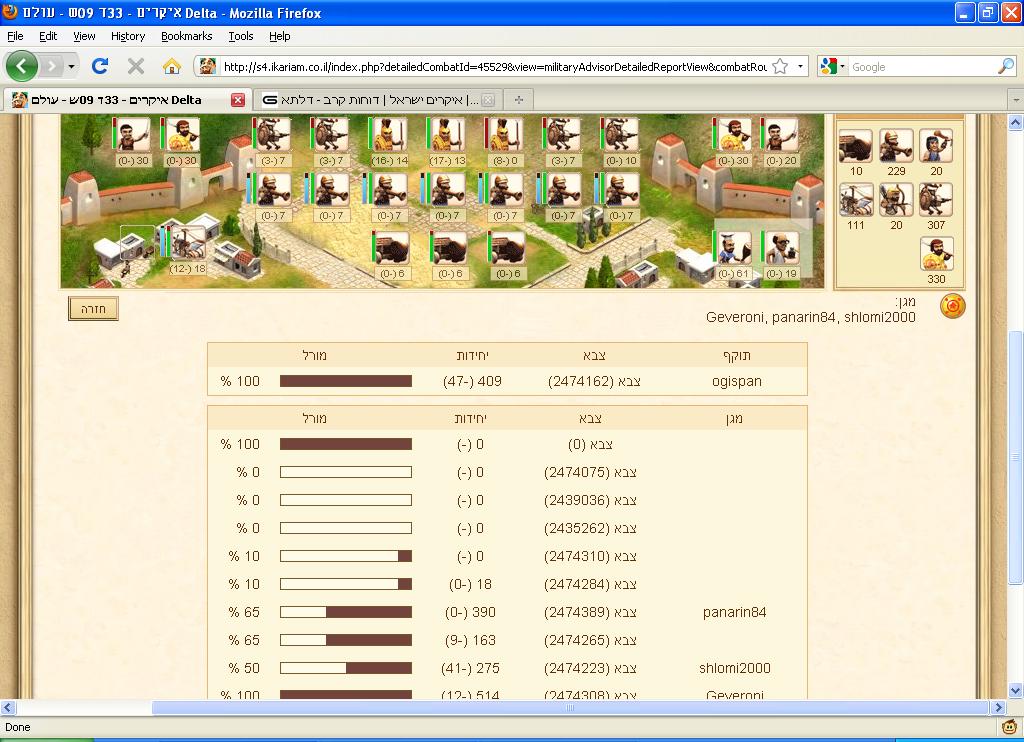
Task: Click the orange defender shield emblem
Action: tap(952, 306)
